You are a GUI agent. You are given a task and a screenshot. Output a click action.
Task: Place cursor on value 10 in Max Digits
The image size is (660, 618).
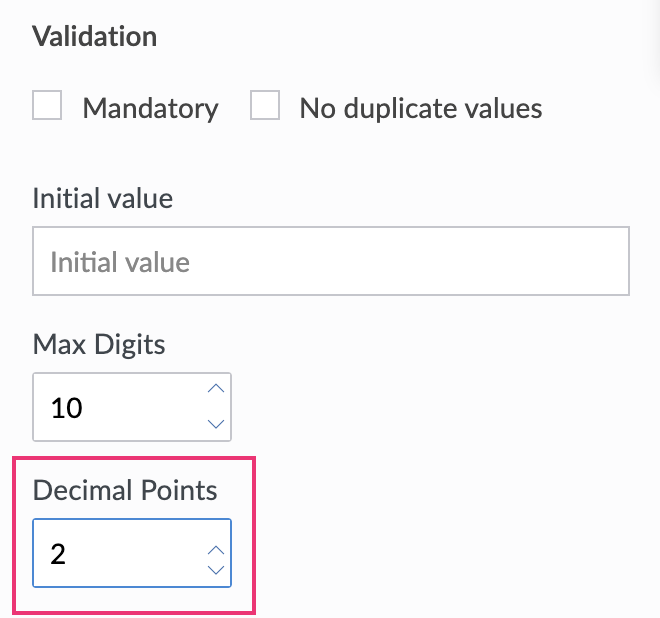pos(66,408)
